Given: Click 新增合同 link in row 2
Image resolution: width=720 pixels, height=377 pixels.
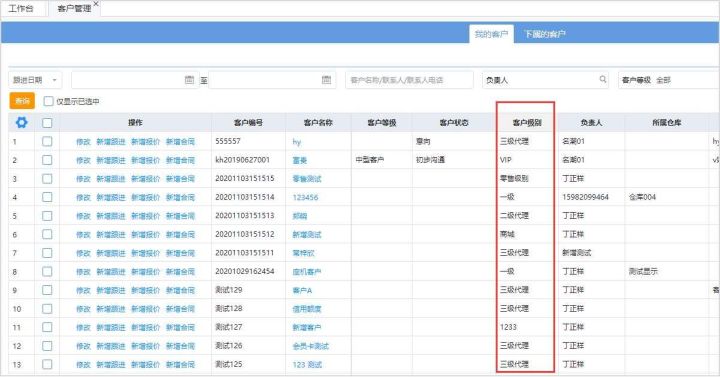Looking at the screenshot, I should click(180, 160).
